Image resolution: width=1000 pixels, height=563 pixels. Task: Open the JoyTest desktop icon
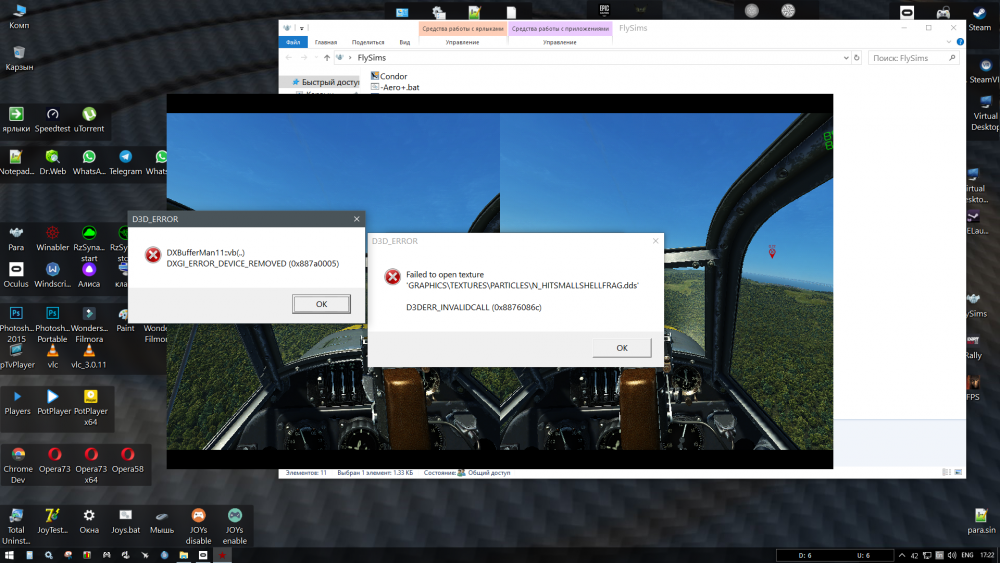tap(52, 521)
